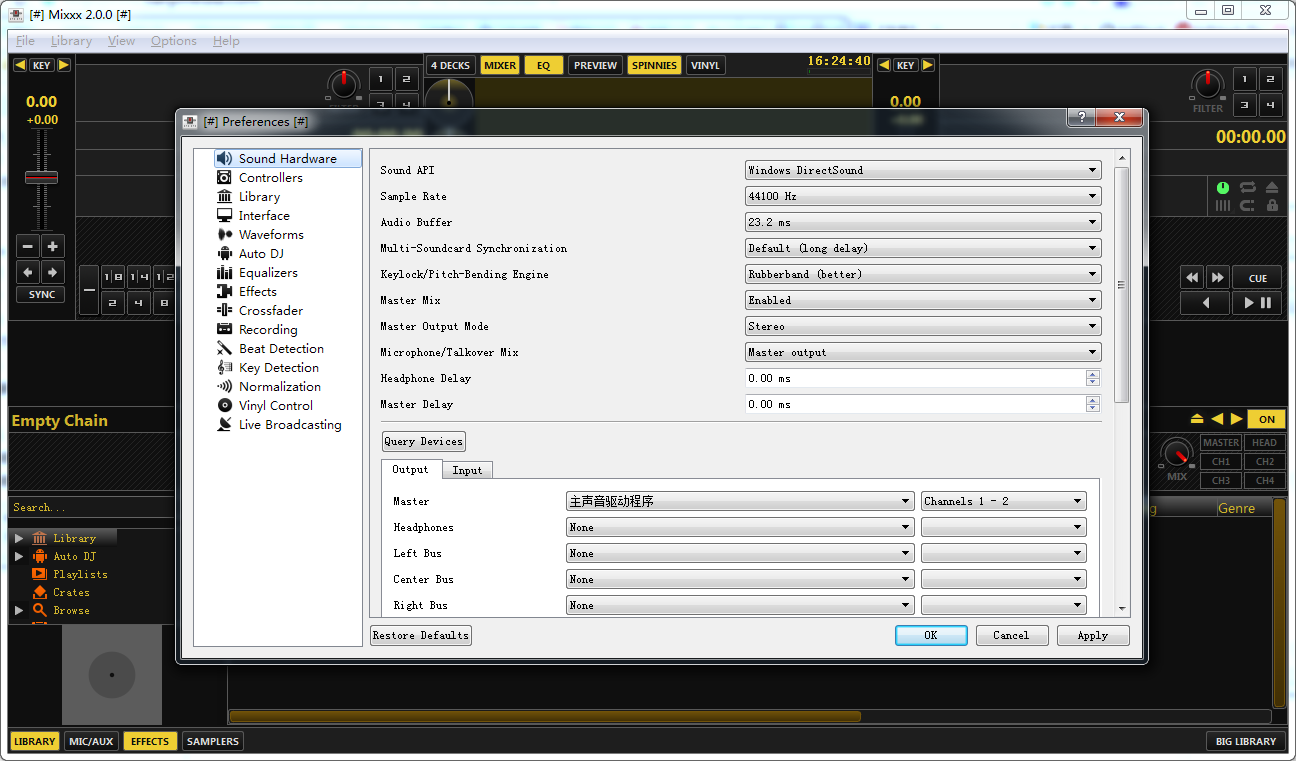Toggle the EQ section visibility
This screenshot has width=1296, height=761.
coord(543,66)
